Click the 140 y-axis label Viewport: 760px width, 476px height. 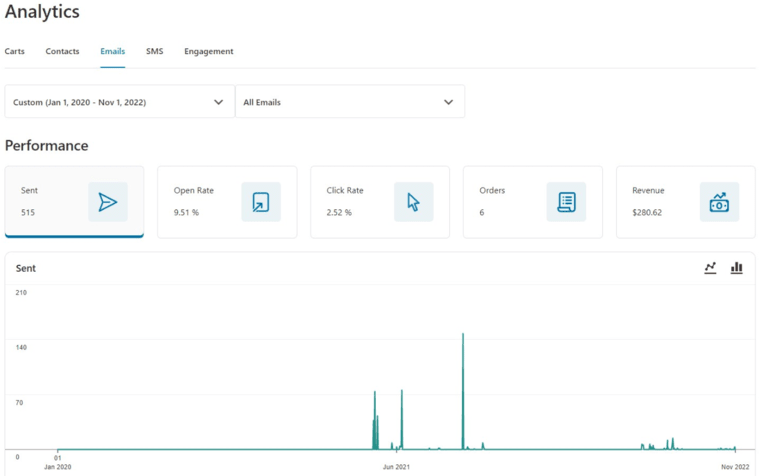pos(21,347)
